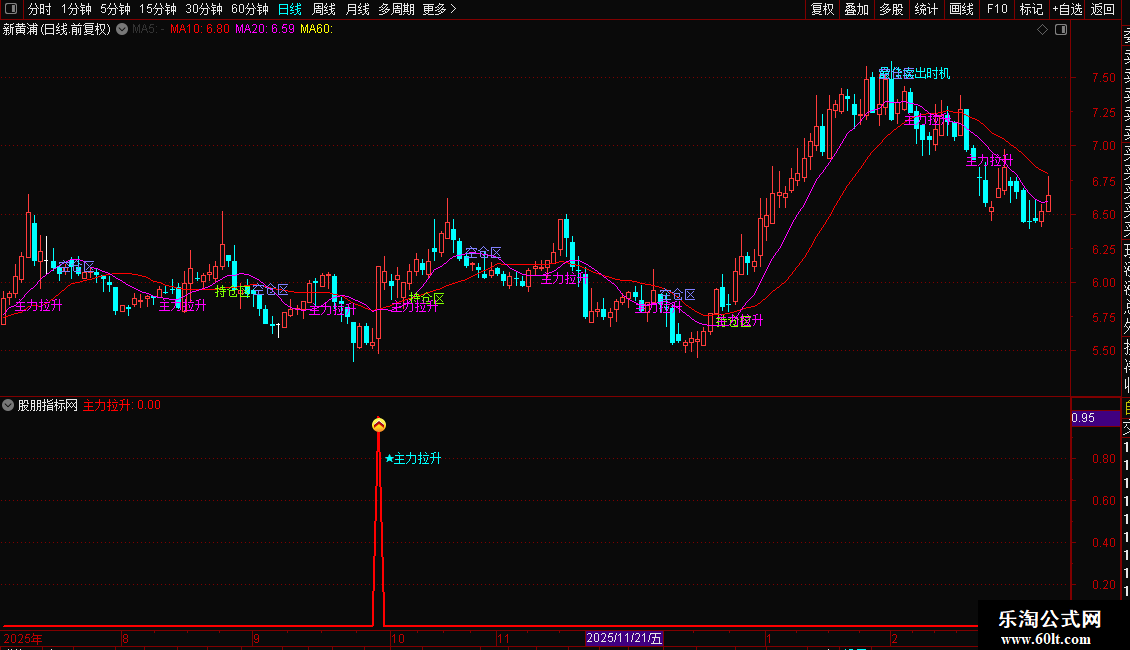
Task: Select the 15分钟 period tab
Action: [157, 9]
